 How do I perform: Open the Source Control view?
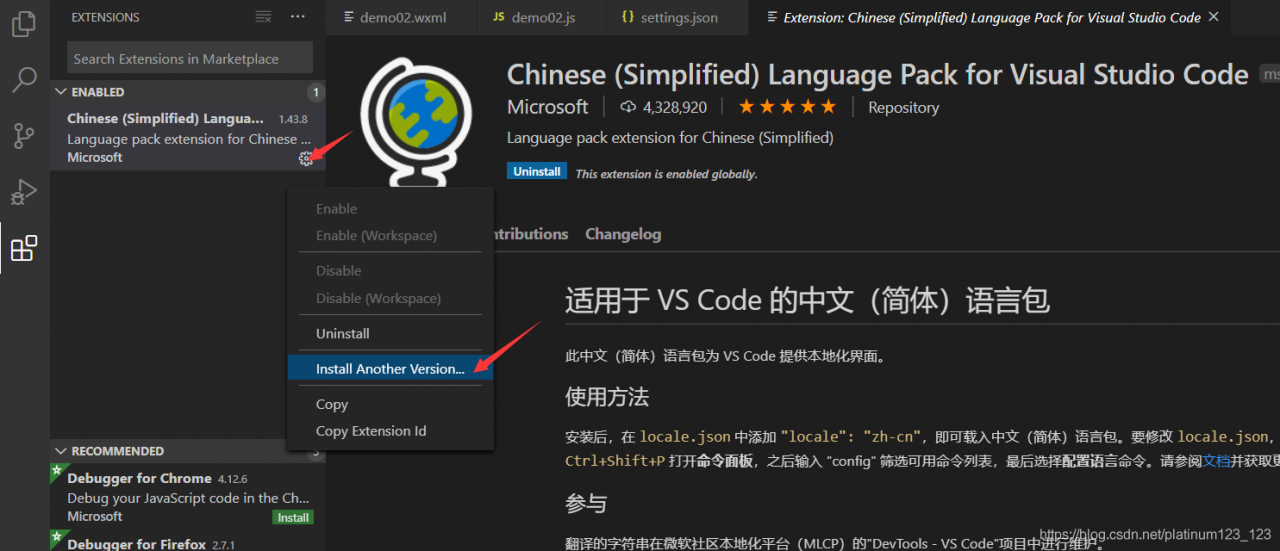[24, 136]
